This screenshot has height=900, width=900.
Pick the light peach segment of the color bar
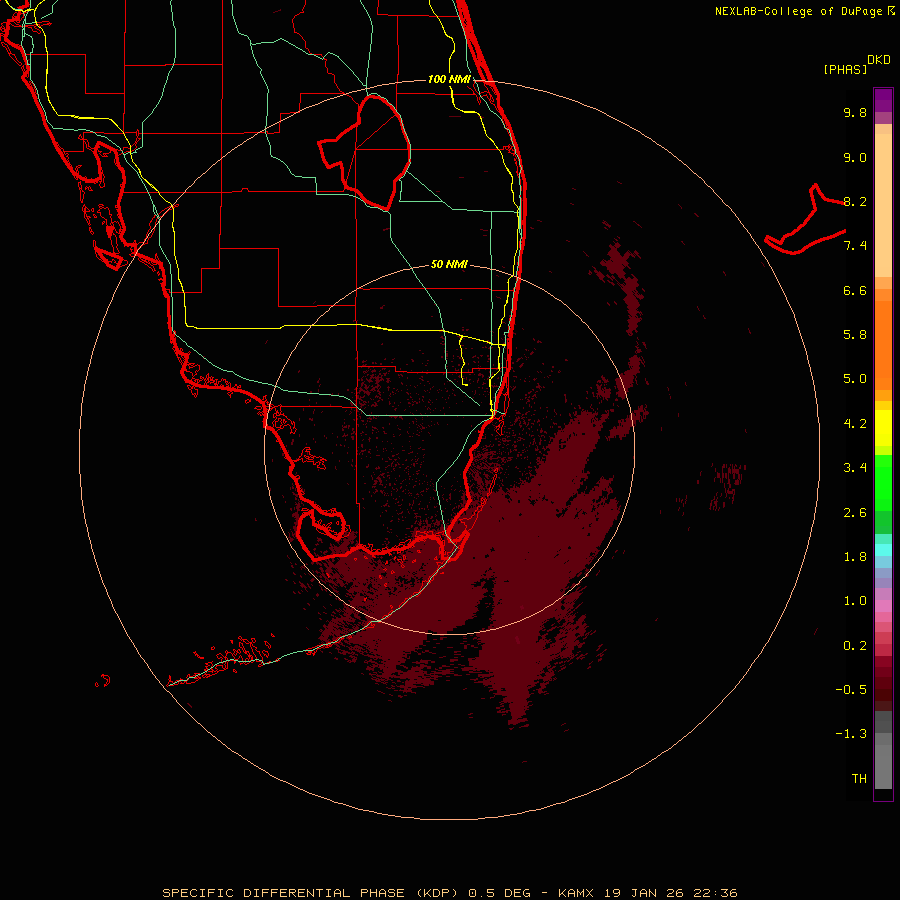[883, 205]
